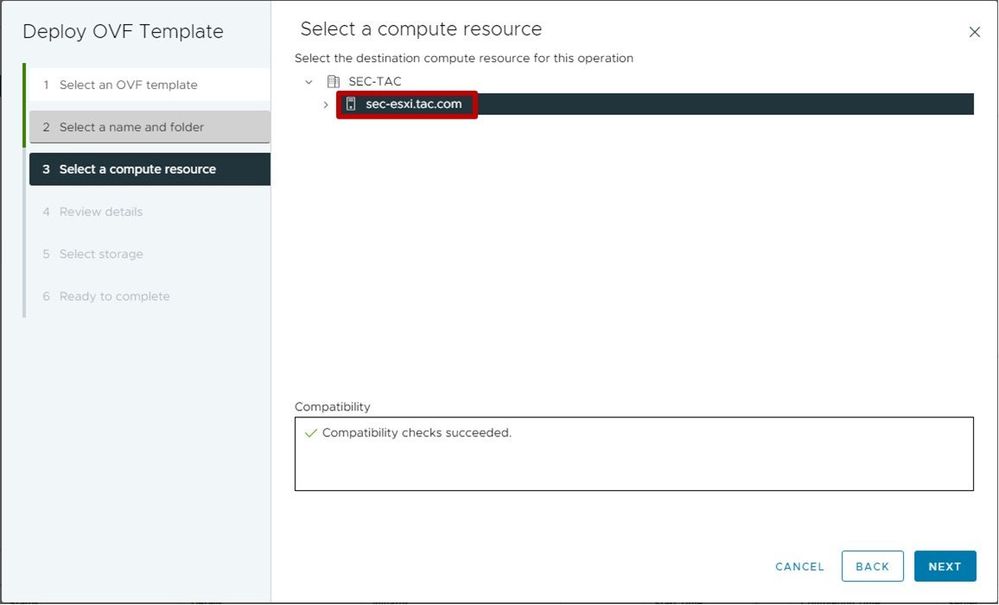Click the host icon beside sec-esxi.tac.com

(x=351, y=104)
